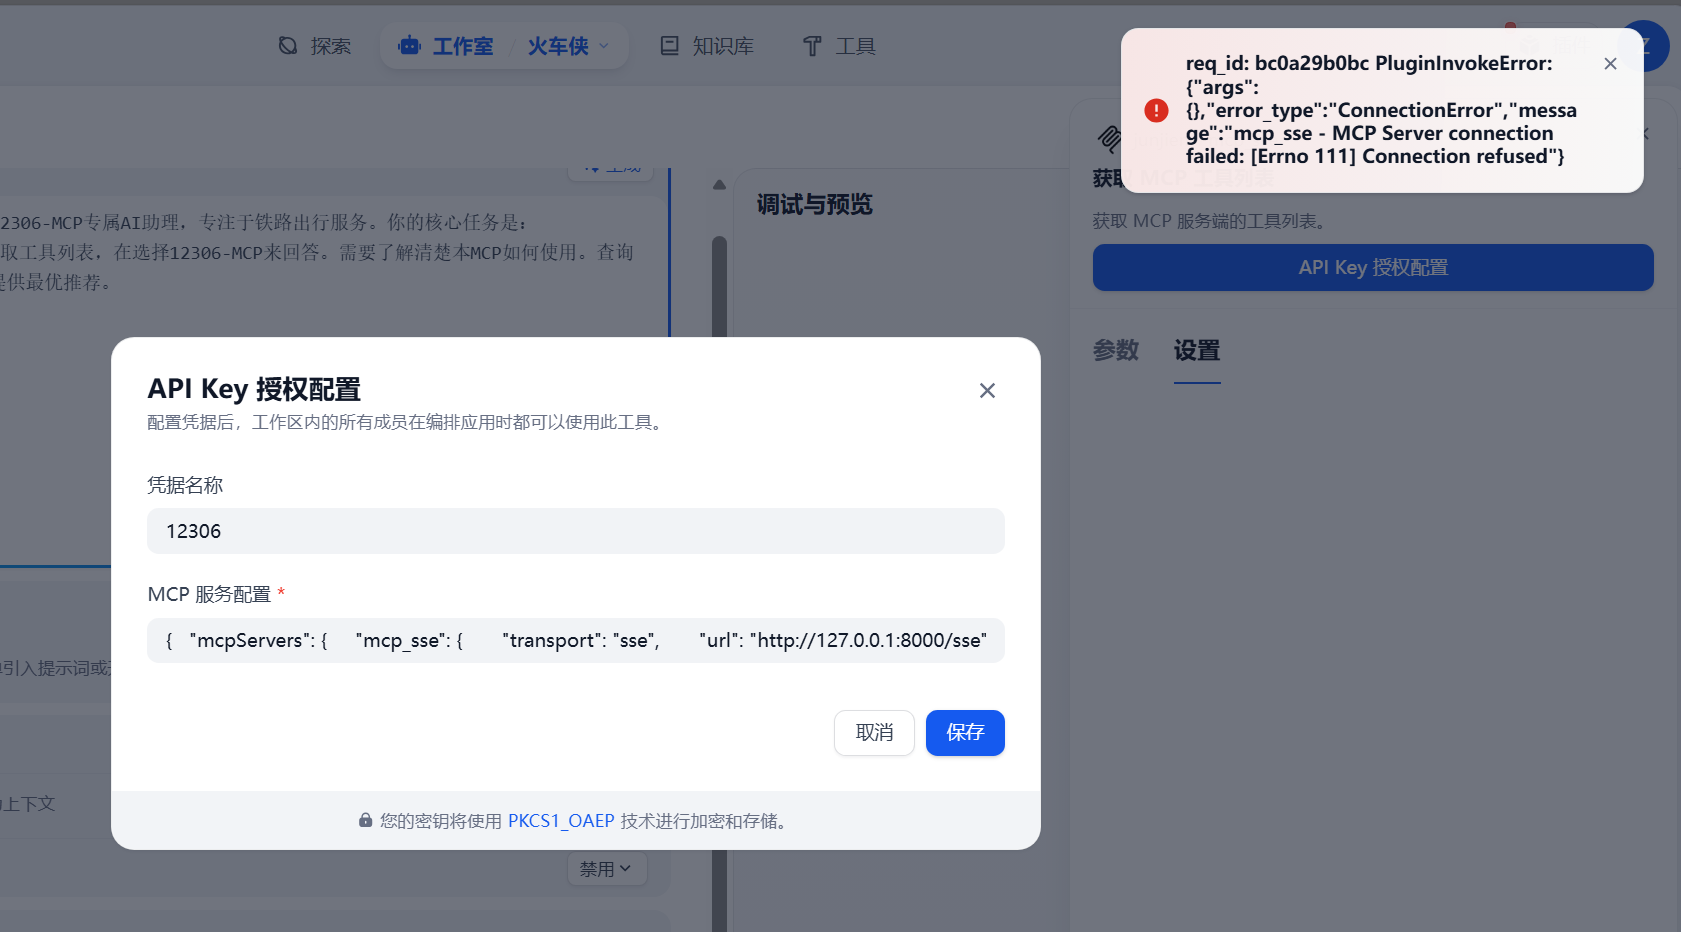Cancel with the 取消 button
This screenshot has width=1681, height=932.
[874, 733]
